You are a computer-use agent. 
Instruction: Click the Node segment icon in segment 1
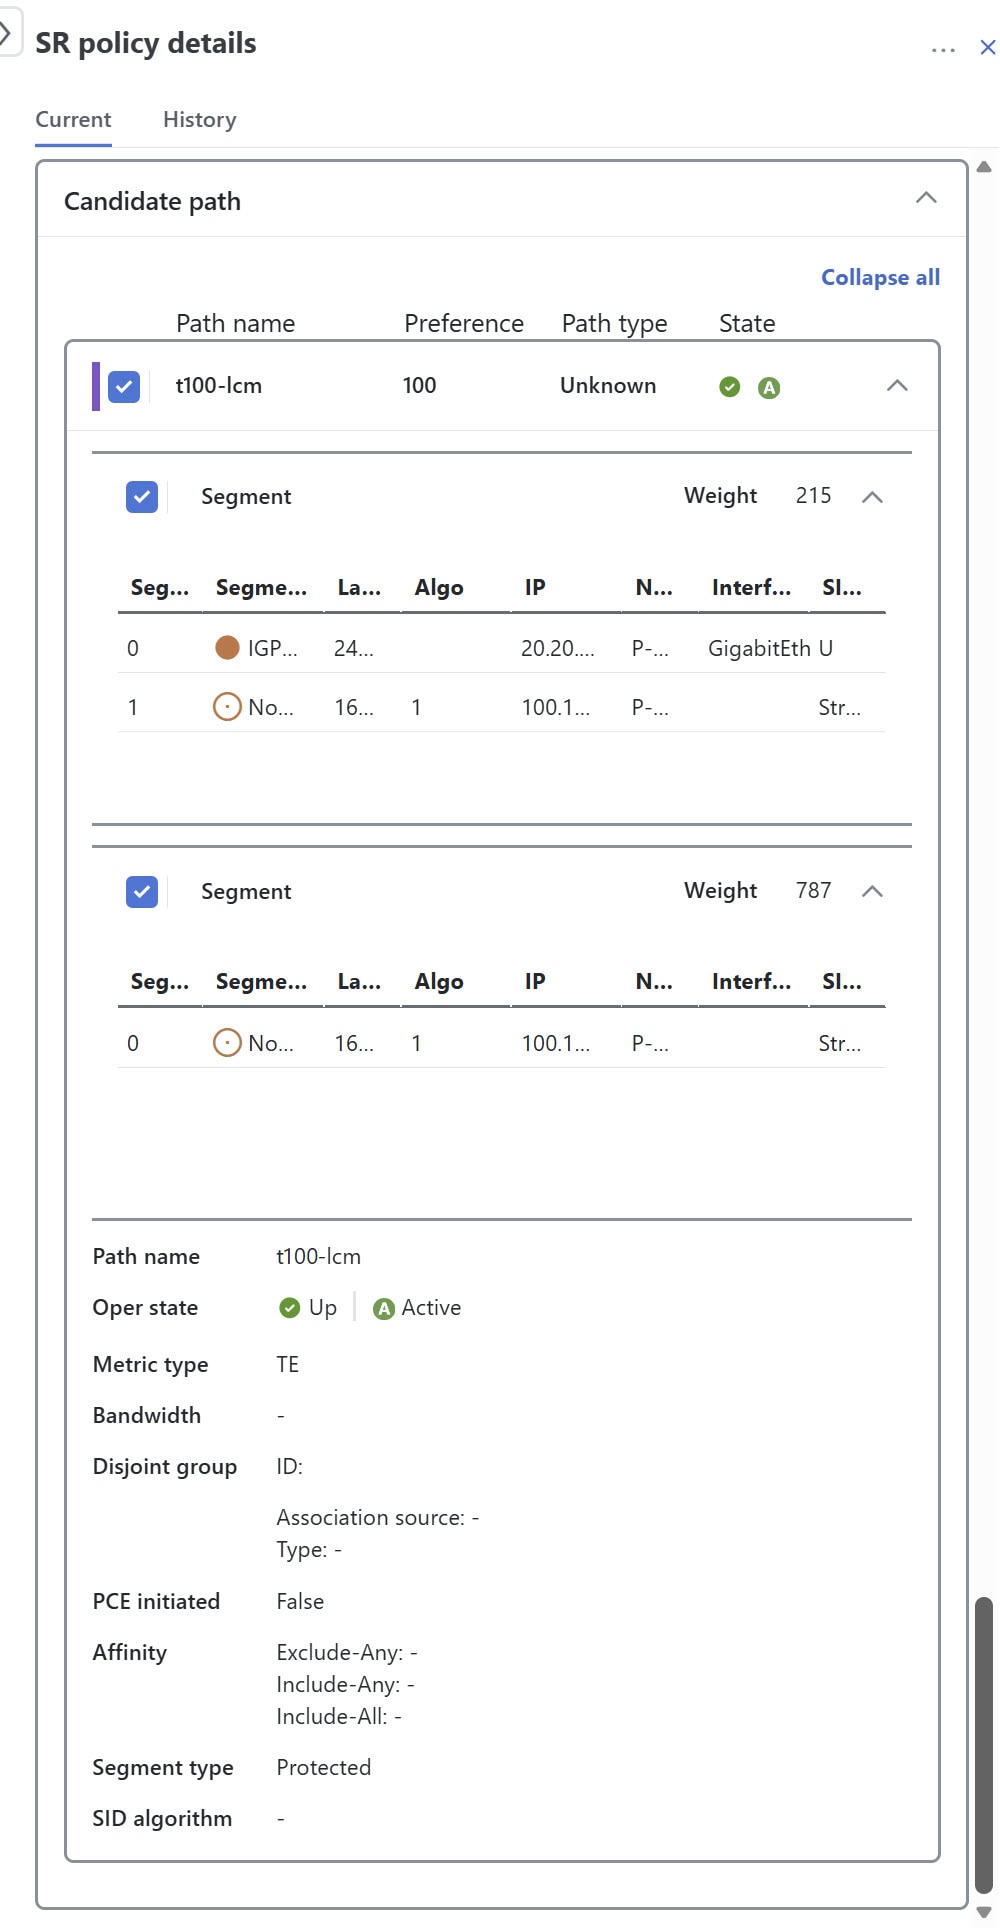point(228,706)
